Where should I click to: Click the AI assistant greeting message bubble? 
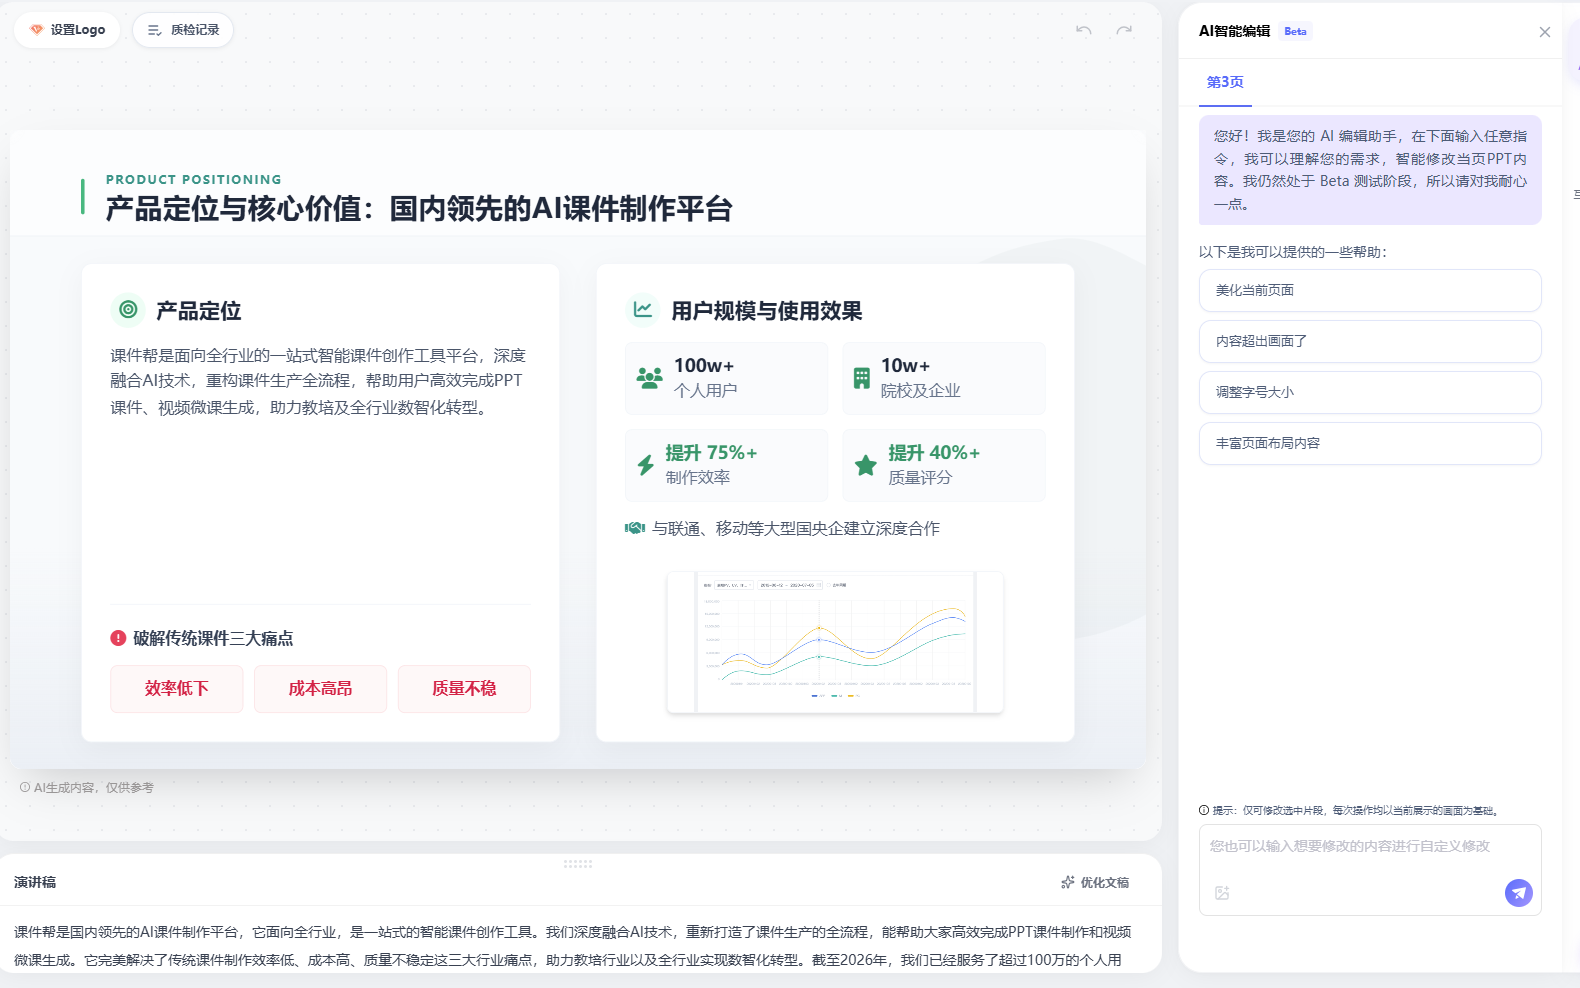[1370, 170]
